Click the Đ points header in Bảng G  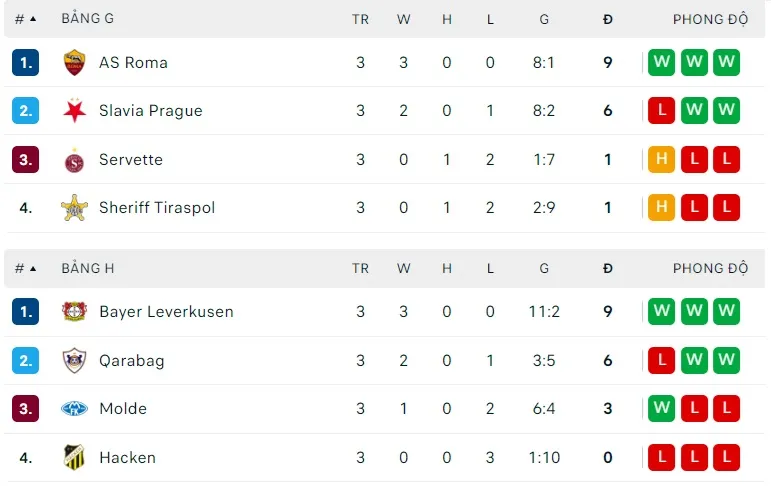pos(608,19)
